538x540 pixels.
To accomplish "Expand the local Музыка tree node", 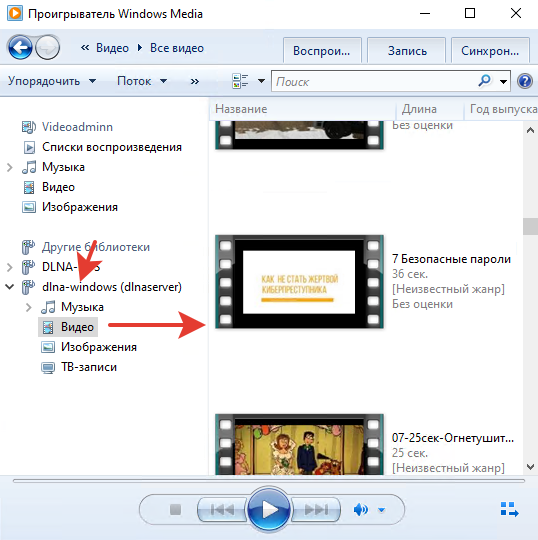I will coord(10,167).
